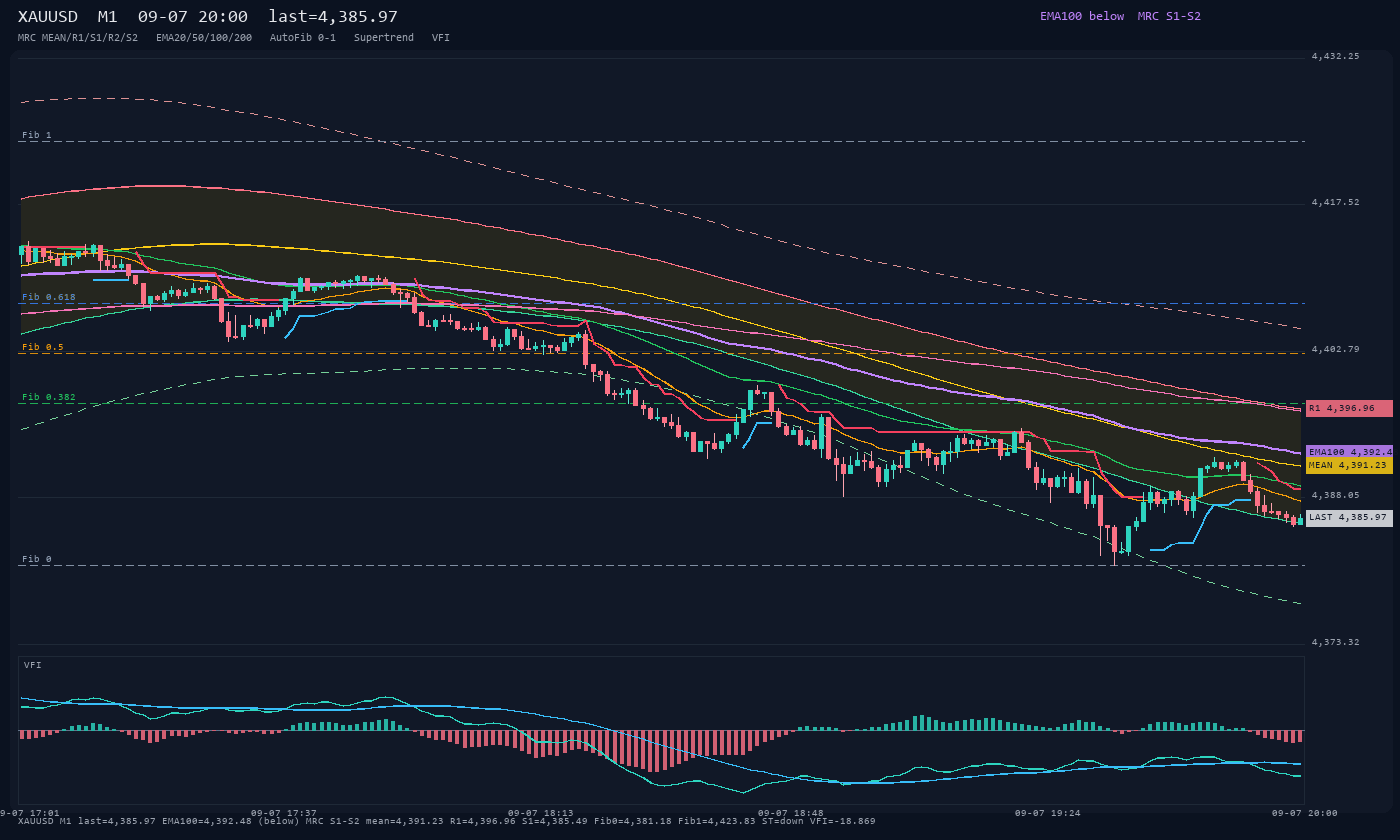Click the 09-07 17:37 time axis label
The height and width of the screenshot is (840, 1400).
click(284, 813)
